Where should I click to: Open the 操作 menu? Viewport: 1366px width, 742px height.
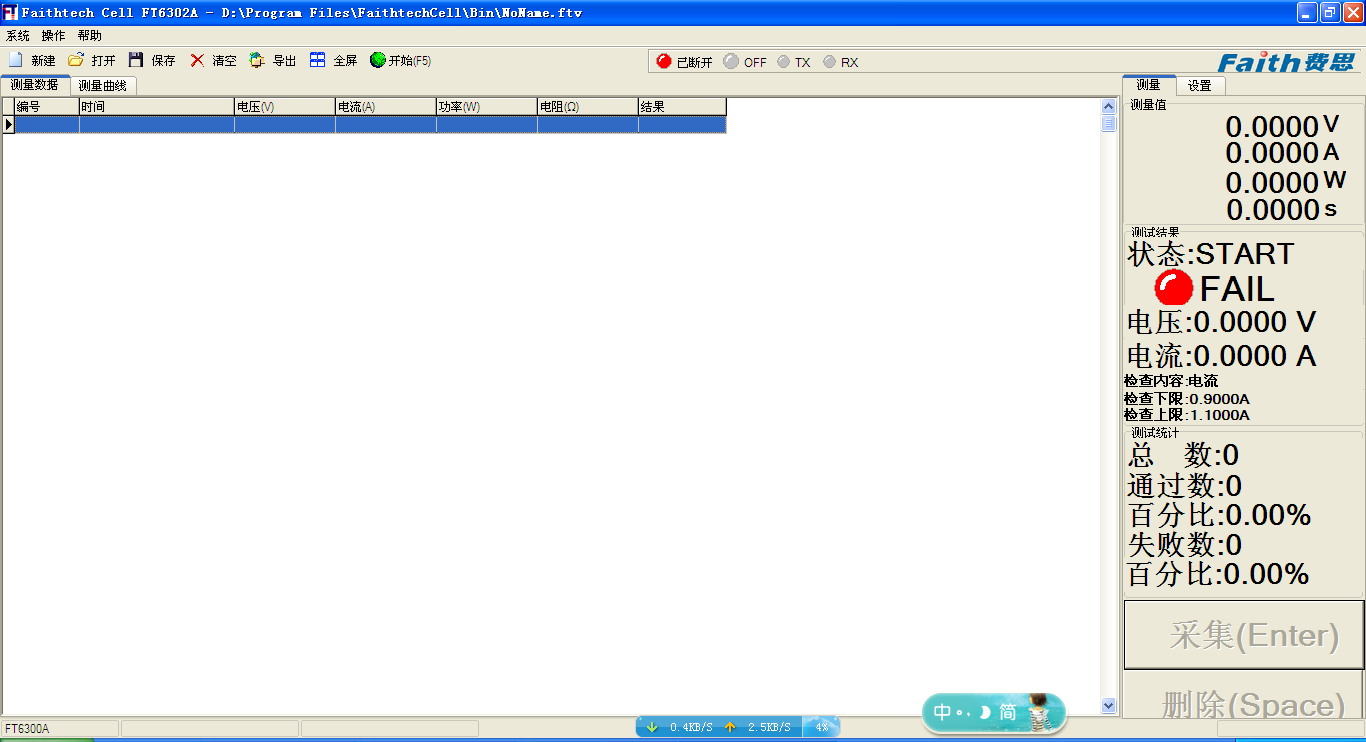pyautogui.click(x=53, y=35)
